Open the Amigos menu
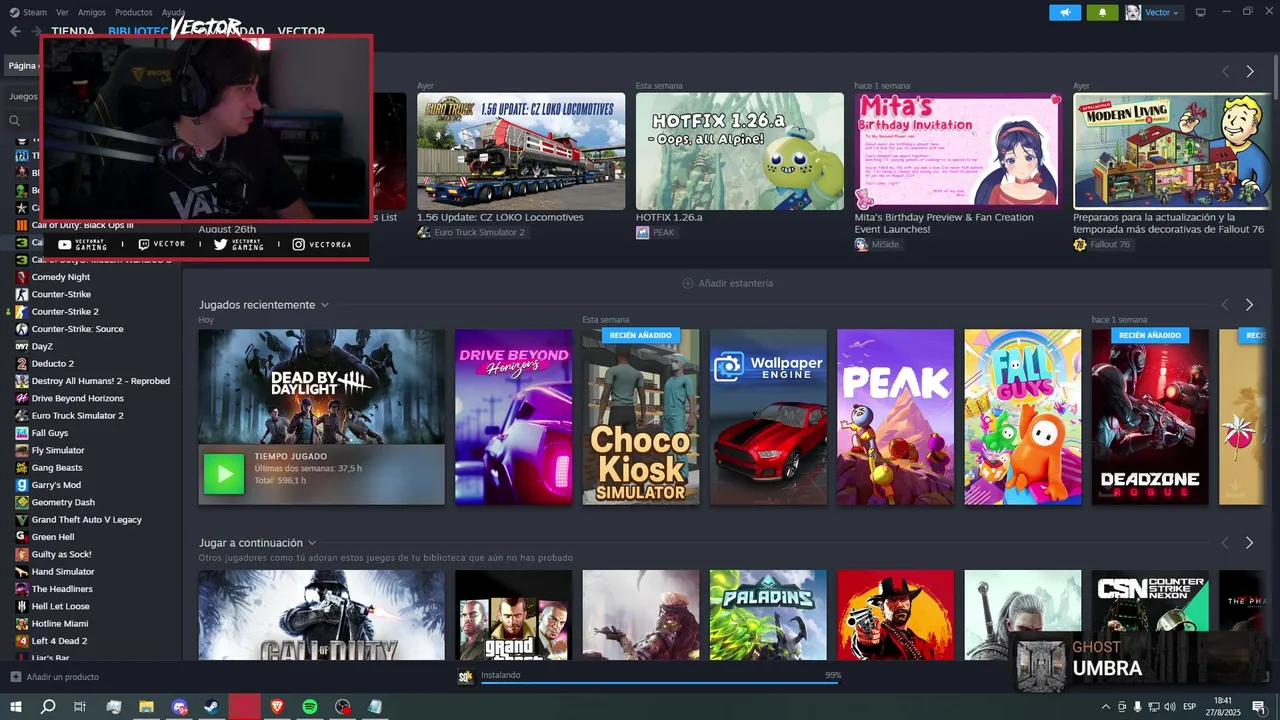The image size is (1280, 720). pos(92,12)
